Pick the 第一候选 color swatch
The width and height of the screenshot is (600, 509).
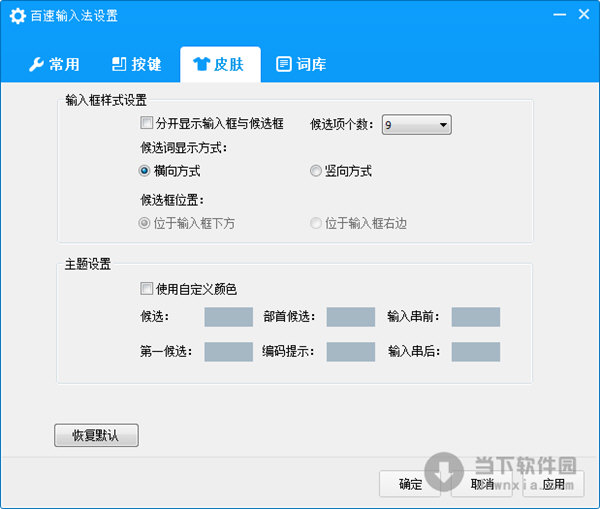(x=228, y=352)
